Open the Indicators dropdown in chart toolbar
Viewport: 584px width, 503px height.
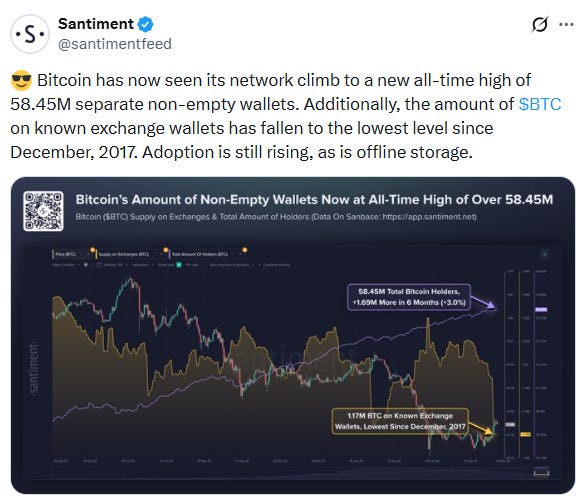click(x=143, y=265)
